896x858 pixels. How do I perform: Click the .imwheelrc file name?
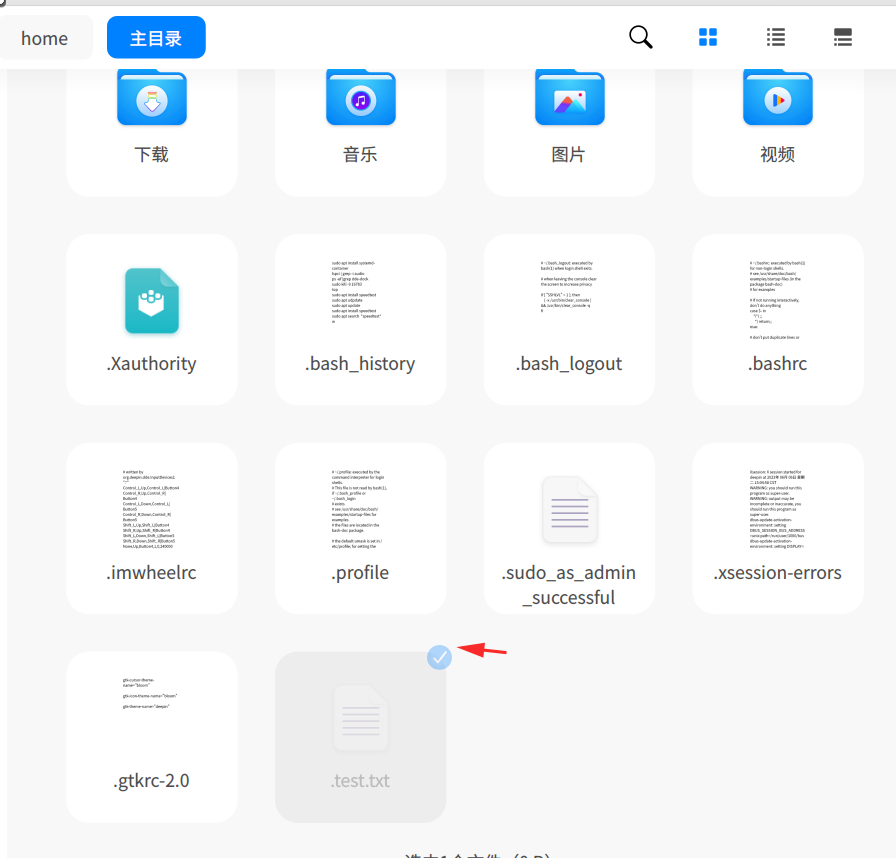(151, 572)
